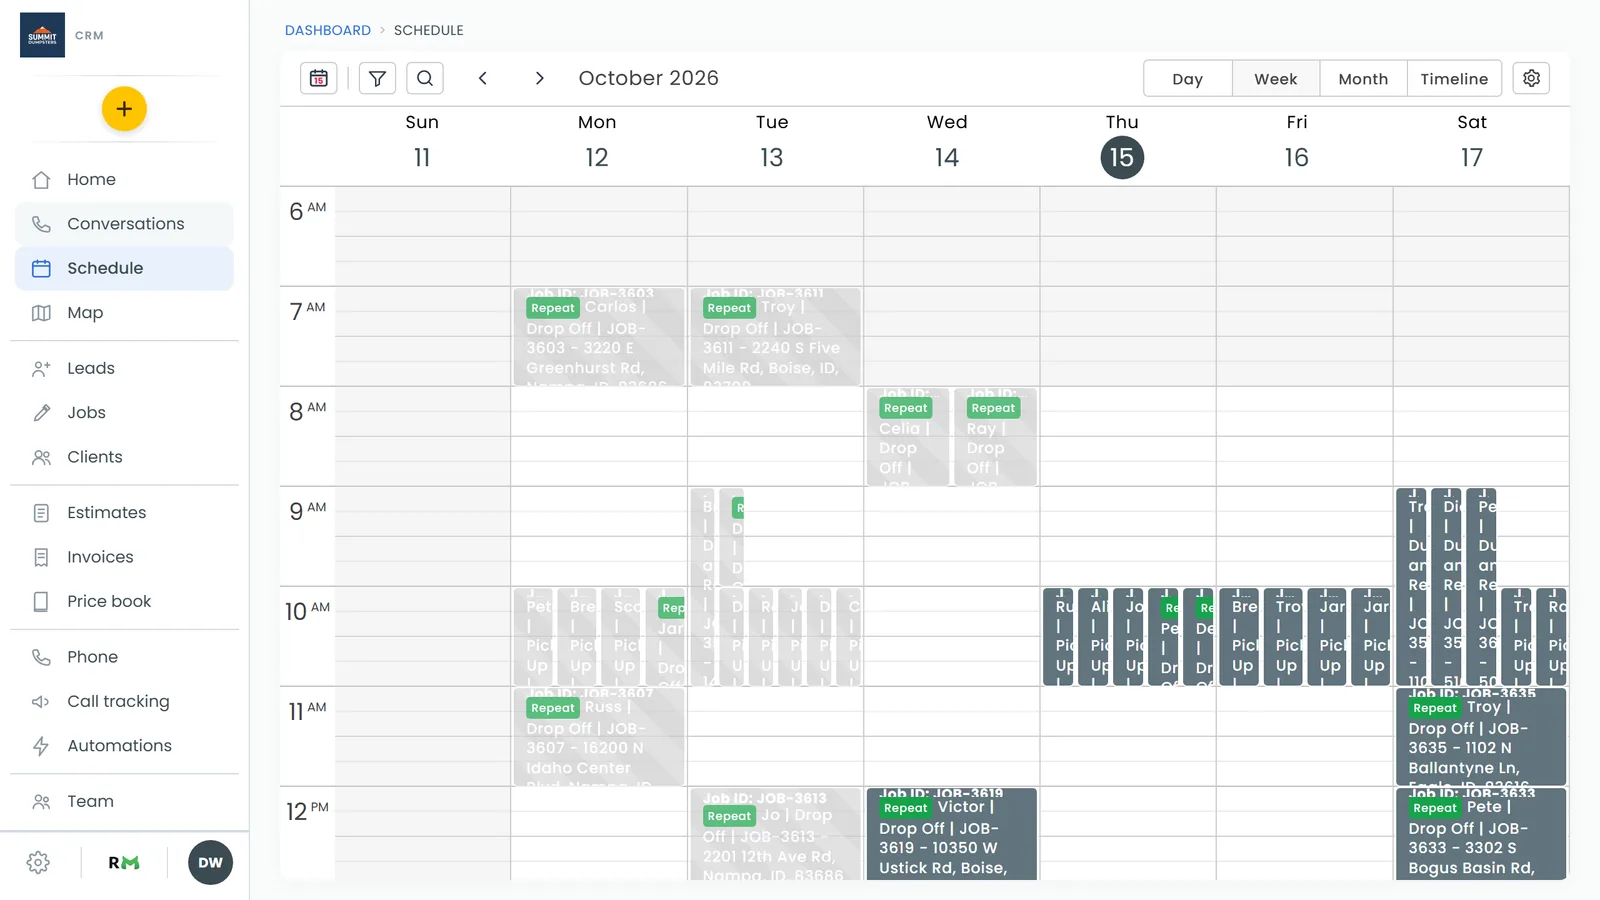This screenshot has height=900, width=1600.
Task: Switch to Day view
Action: pos(1187,79)
